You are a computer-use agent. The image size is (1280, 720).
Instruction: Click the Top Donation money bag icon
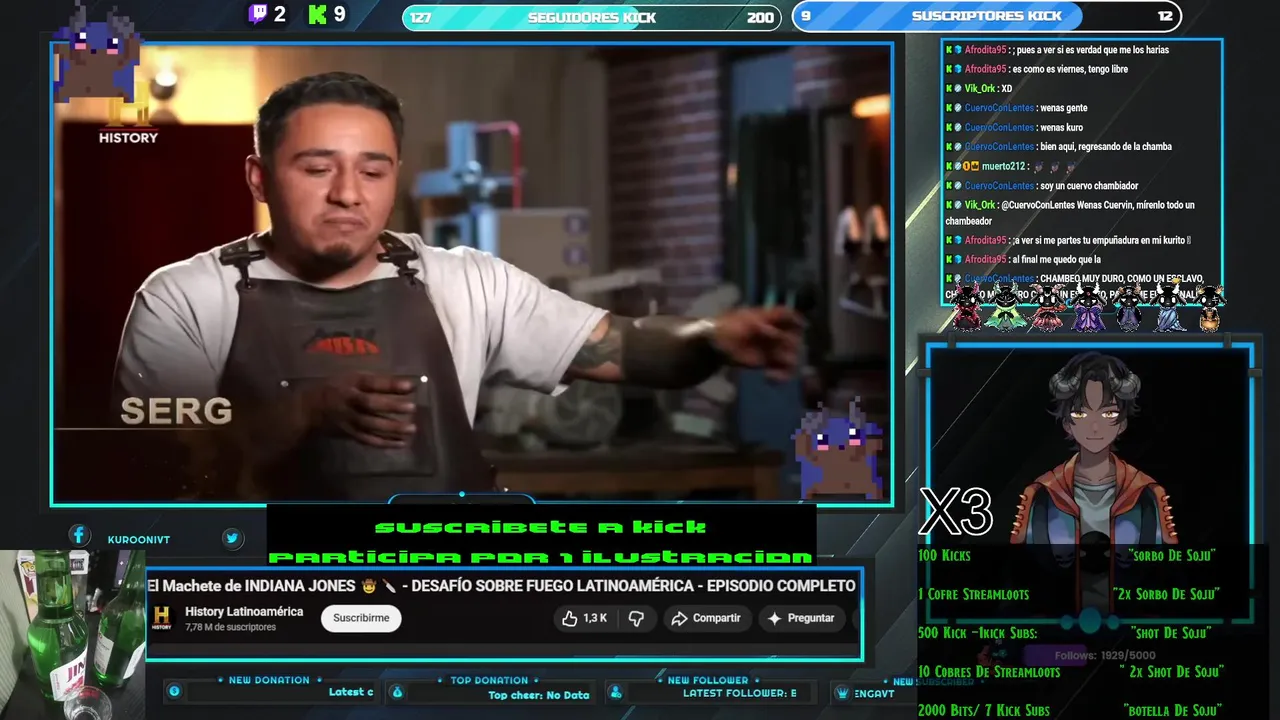pos(397,692)
